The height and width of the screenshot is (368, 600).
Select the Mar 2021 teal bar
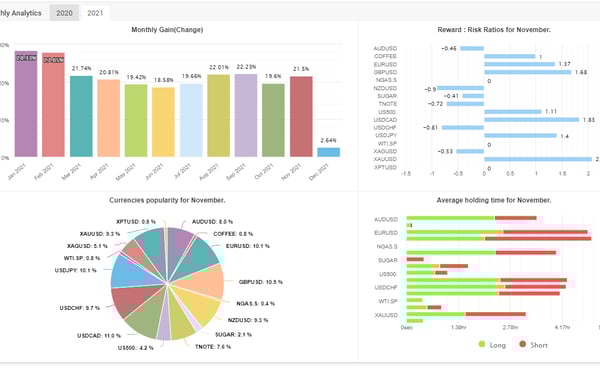[x=81, y=116]
